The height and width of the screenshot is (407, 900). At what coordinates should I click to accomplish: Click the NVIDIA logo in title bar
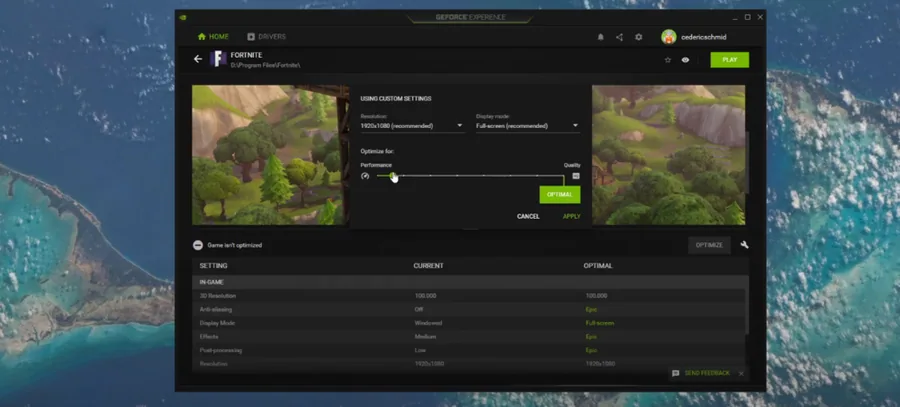pyautogui.click(x=183, y=17)
